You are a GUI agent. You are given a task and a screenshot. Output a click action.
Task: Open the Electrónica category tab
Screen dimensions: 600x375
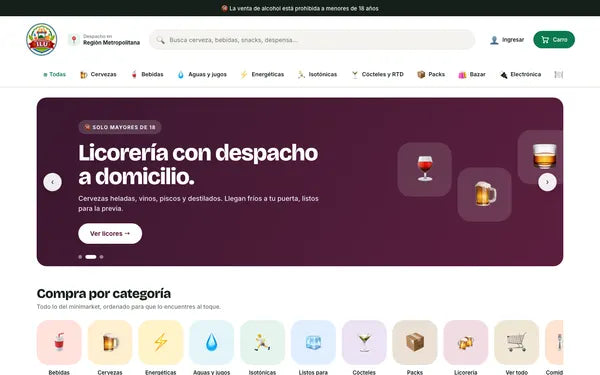click(x=520, y=74)
